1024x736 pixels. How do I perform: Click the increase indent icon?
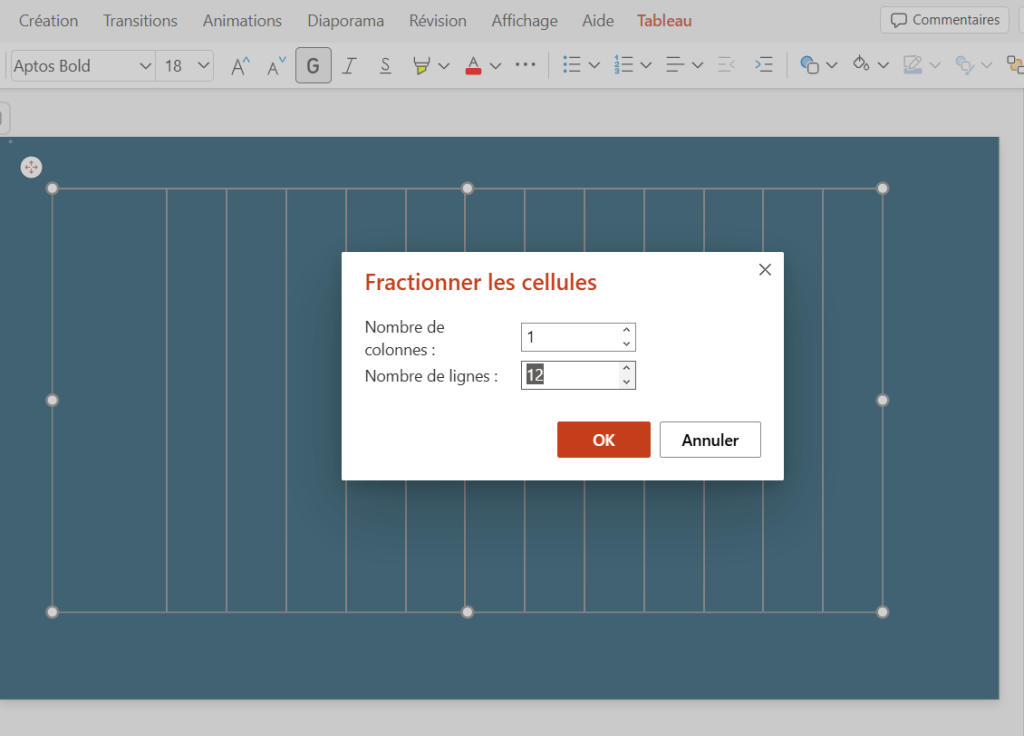tap(763, 65)
